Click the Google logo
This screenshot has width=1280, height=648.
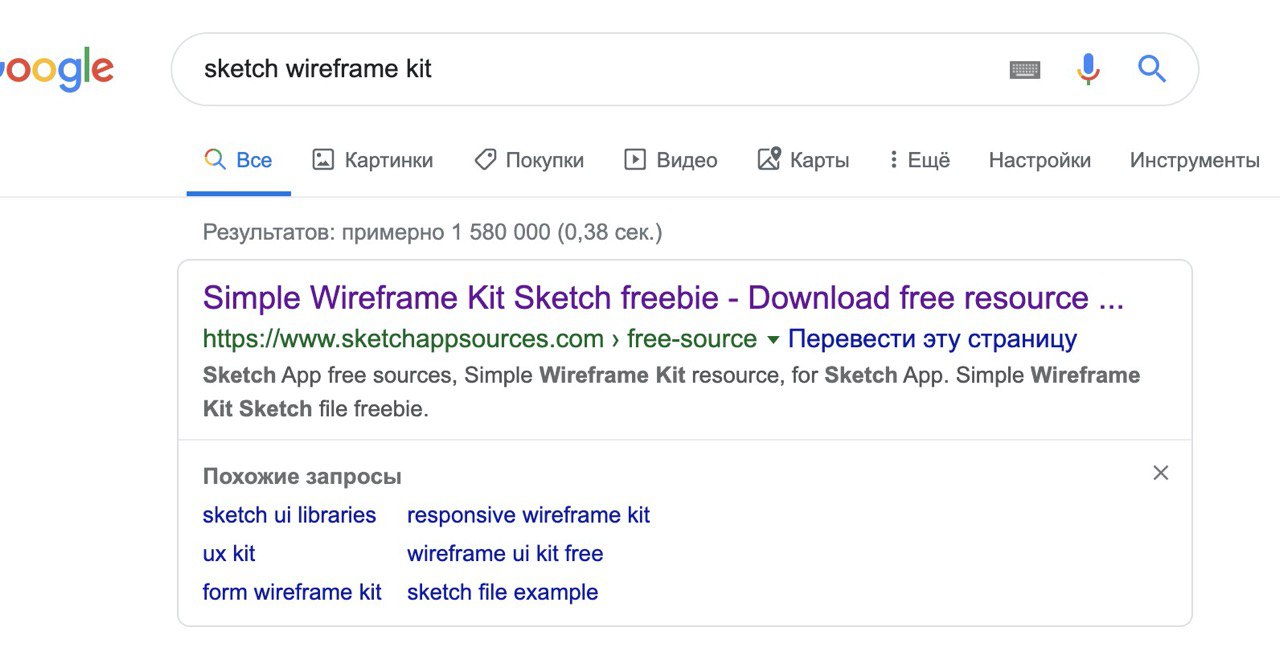click(56, 69)
